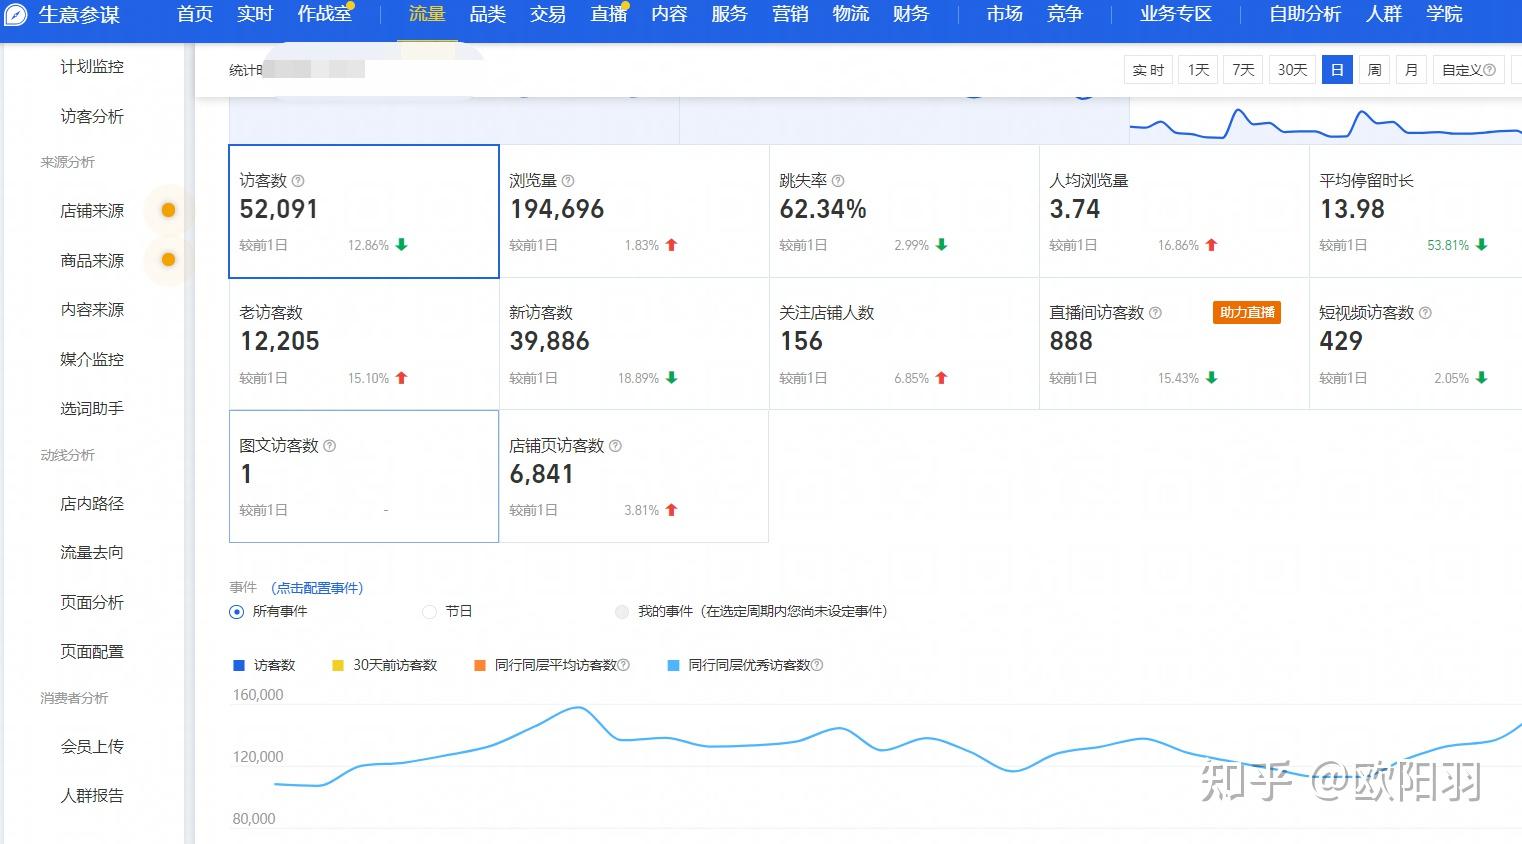This screenshot has width=1522, height=844.
Task: Click help icon next to 访客数
Action: coord(298,181)
